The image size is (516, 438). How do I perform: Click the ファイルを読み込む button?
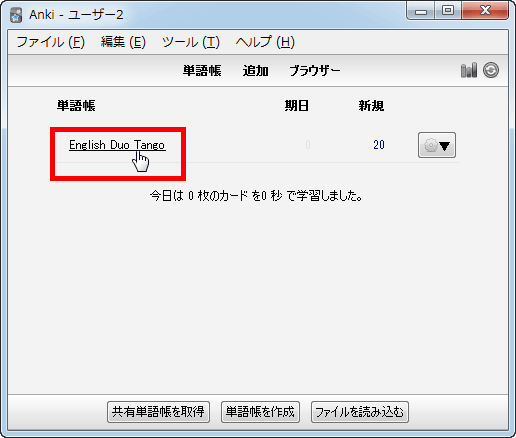pyautogui.click(x=360, y=412)
